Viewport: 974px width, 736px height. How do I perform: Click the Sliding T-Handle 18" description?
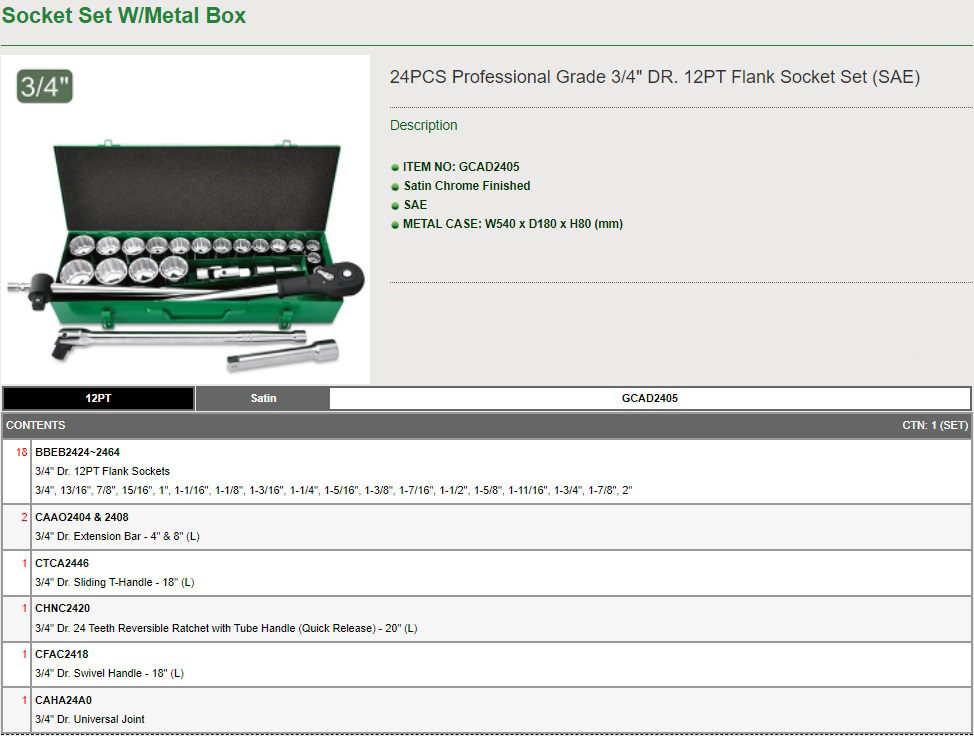click(x=115, y=583)
